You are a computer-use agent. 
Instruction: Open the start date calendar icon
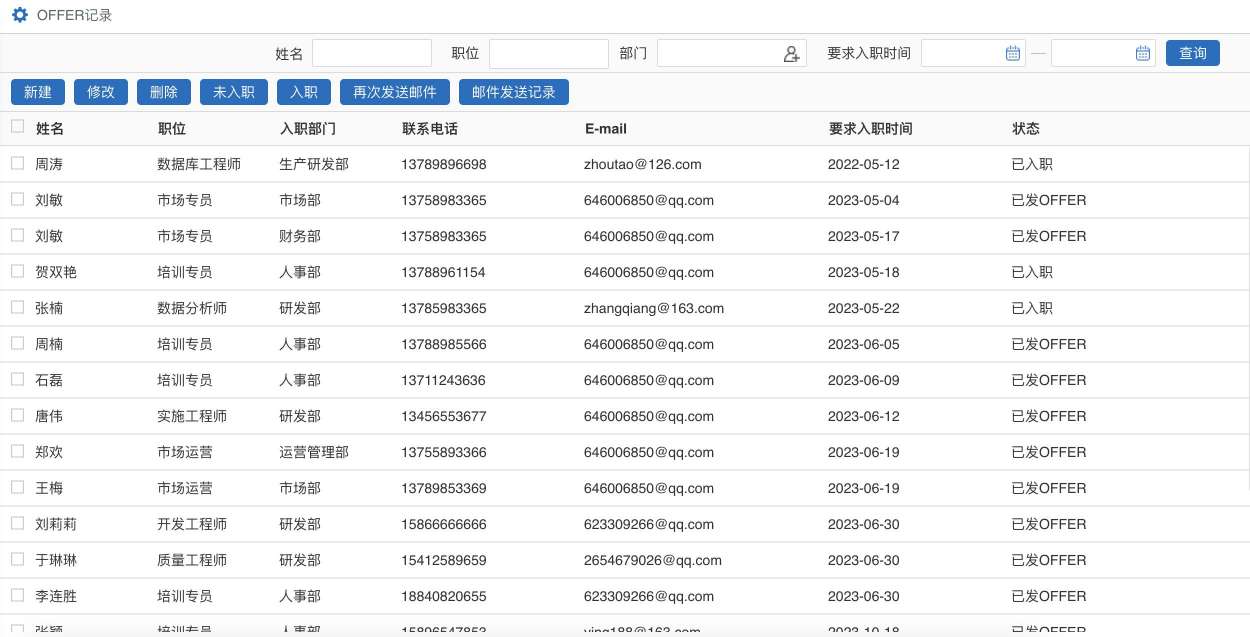pyautogui.click(x=1012, y=54)
